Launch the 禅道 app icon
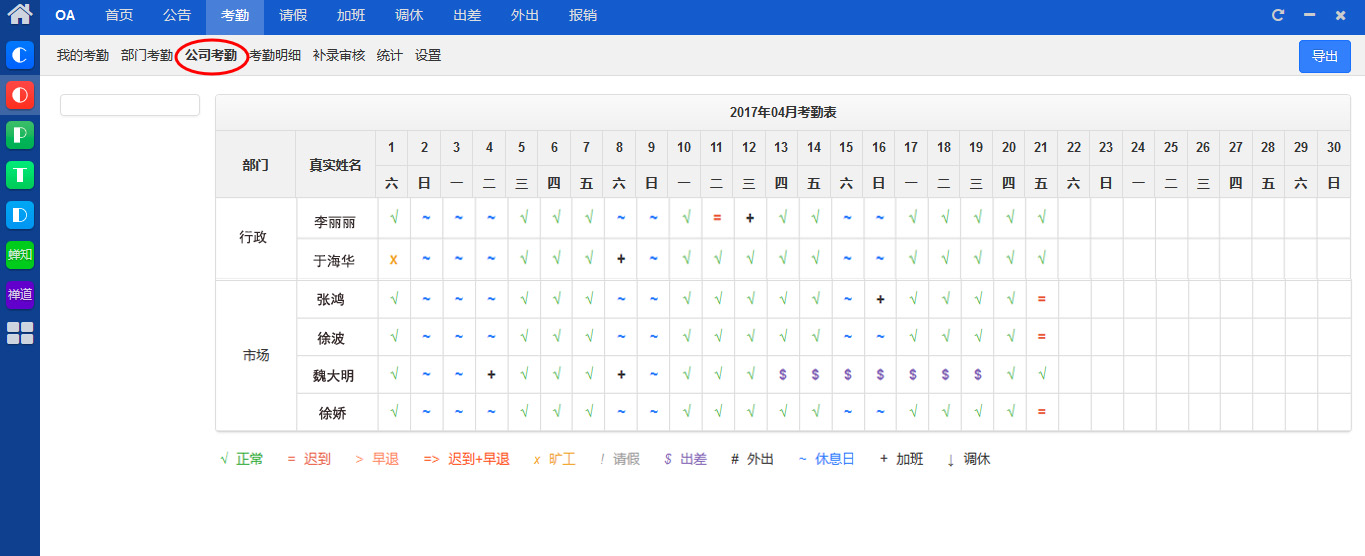Image resolution: width=1365 pixels, height=556 pixels. click(x=20, y=294)
